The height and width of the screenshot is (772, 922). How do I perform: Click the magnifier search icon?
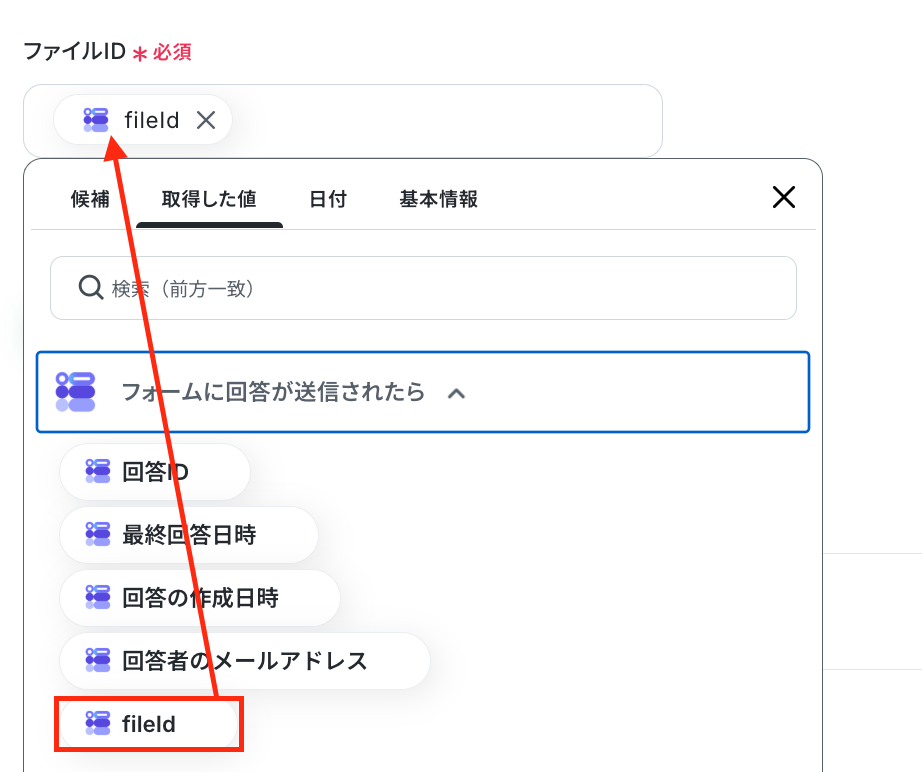click(91, 288)
